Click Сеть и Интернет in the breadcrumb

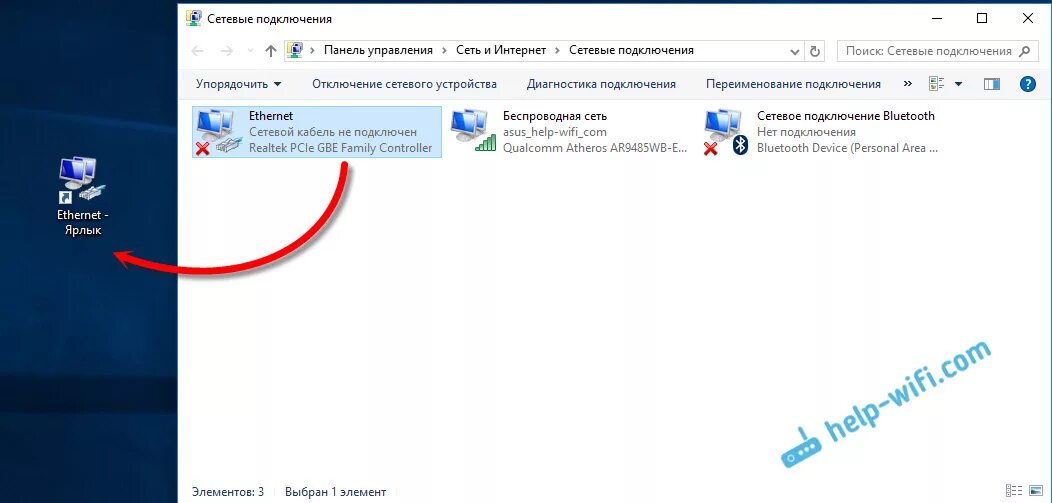pyautogui.click(x=501, y=50)
